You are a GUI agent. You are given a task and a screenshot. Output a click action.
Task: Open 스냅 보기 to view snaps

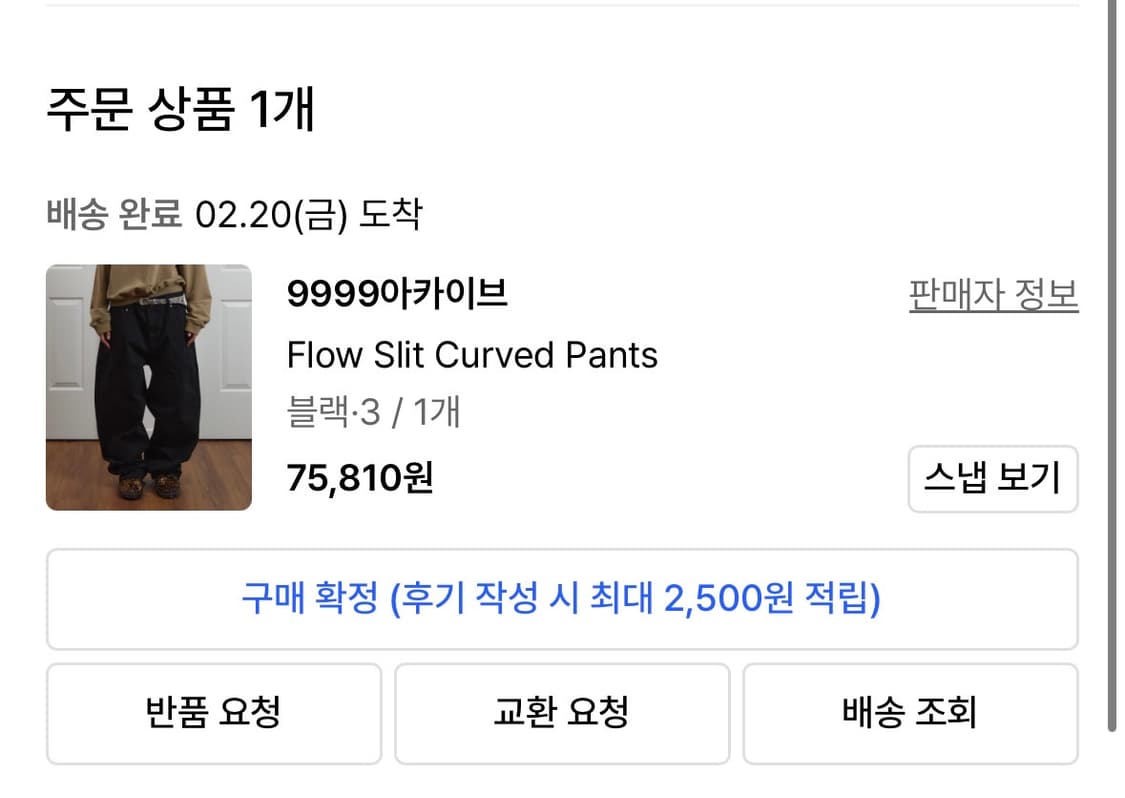coord(993,480)
